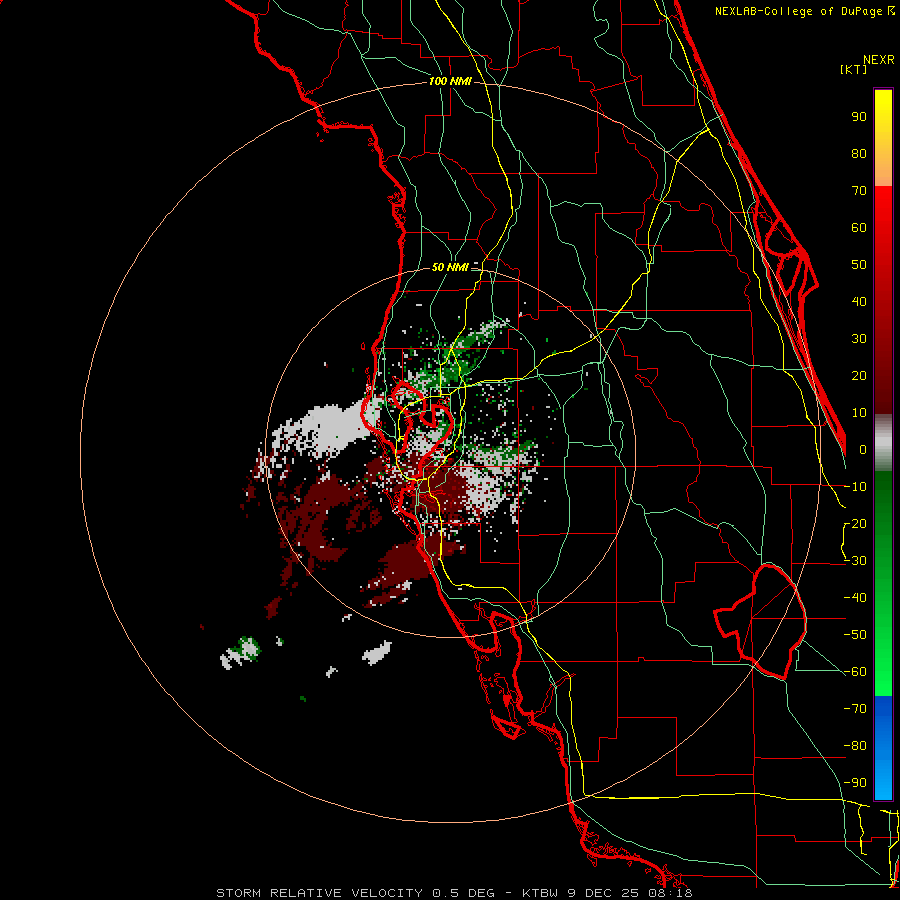Image resolution: width=900 pixels, height=900 pixels.
Task: Click the -50 value on the scale
Action: [855, 635]
